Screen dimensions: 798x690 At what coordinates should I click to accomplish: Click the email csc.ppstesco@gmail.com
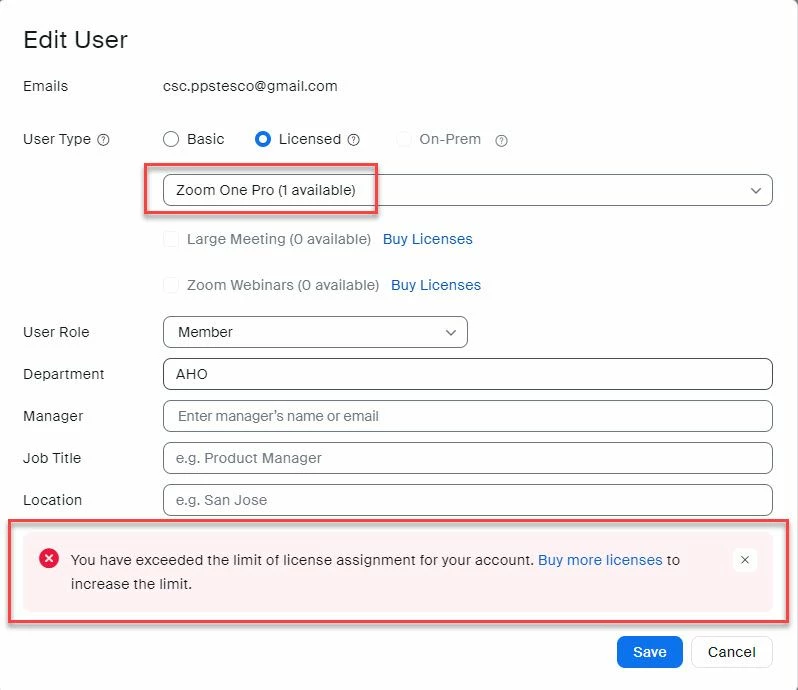(250, 87)
